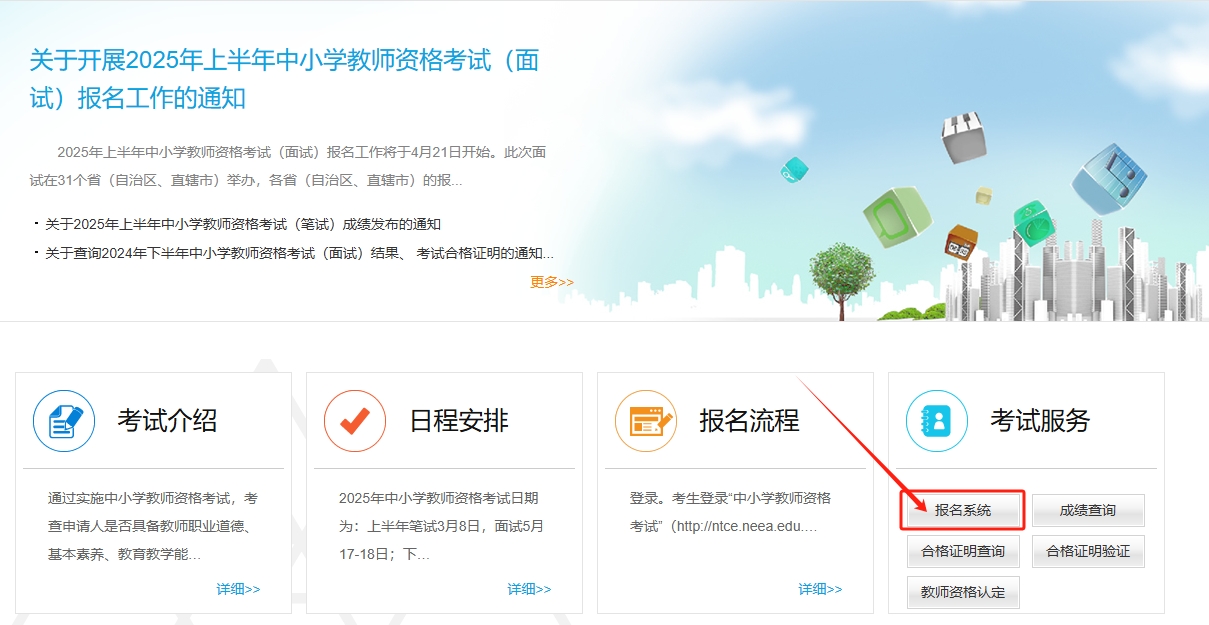Click the 考试介绍 heading text
Image resolution: width=1209 pixels, height=625 pixels.
tap(167, 421)
